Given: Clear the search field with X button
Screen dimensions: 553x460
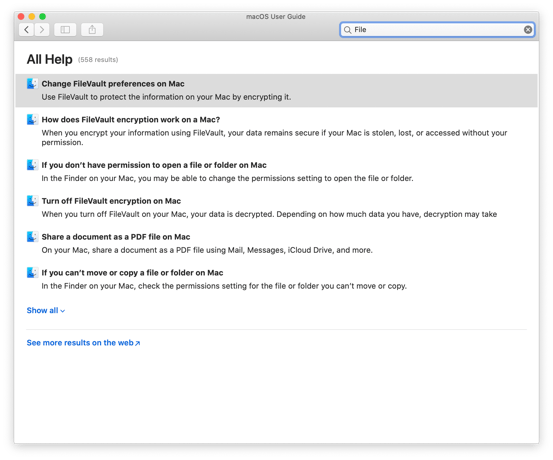Looking at the screenshot, I should (528, 30).
